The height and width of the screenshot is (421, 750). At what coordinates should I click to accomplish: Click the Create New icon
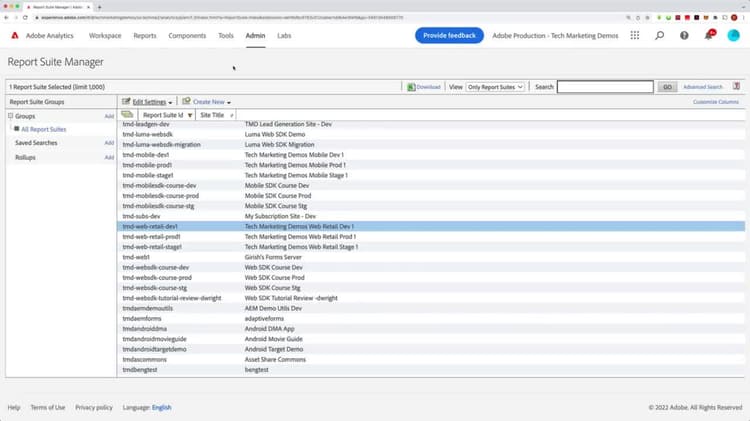pyautogui.click(x=187, y=101)
